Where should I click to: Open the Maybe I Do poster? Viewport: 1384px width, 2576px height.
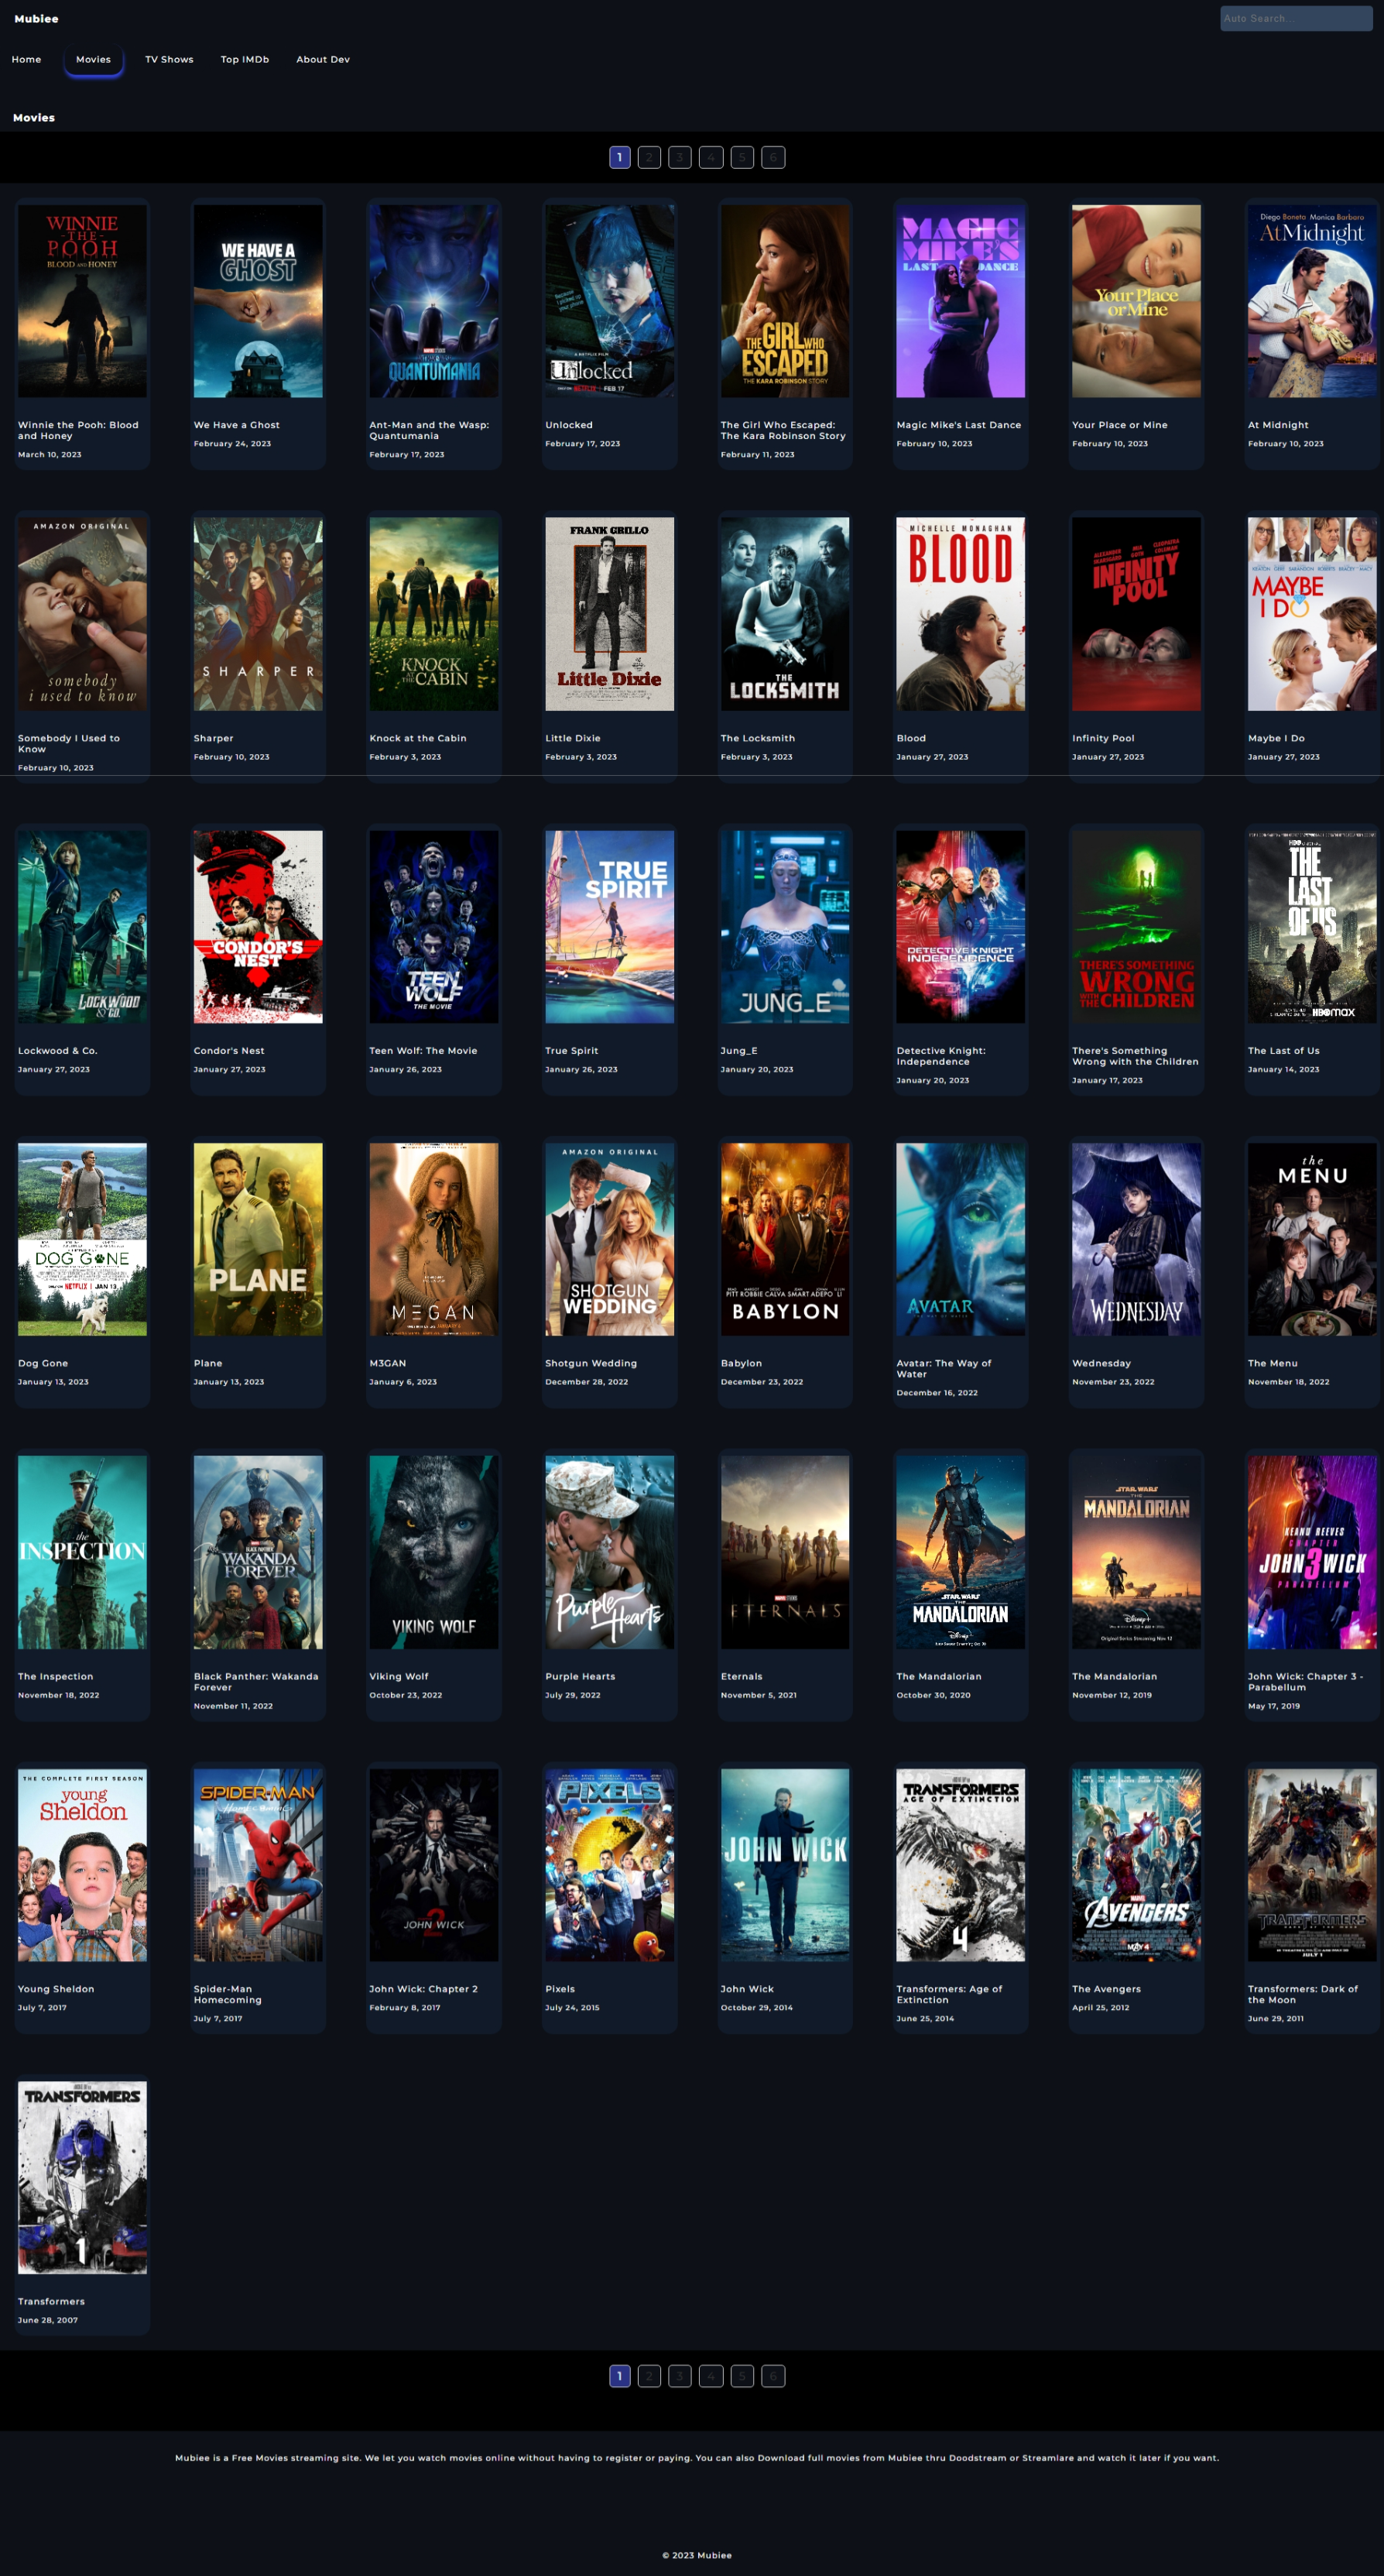1312,614
